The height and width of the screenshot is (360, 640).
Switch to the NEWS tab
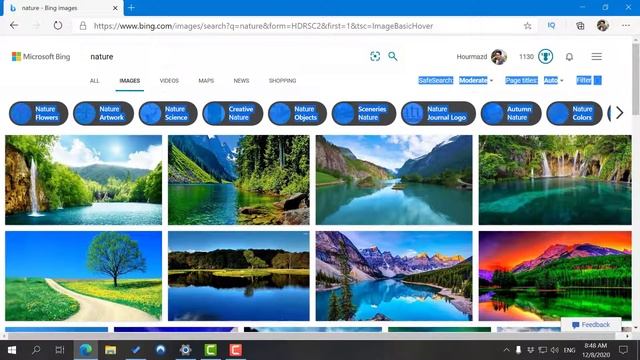(241, 81)
